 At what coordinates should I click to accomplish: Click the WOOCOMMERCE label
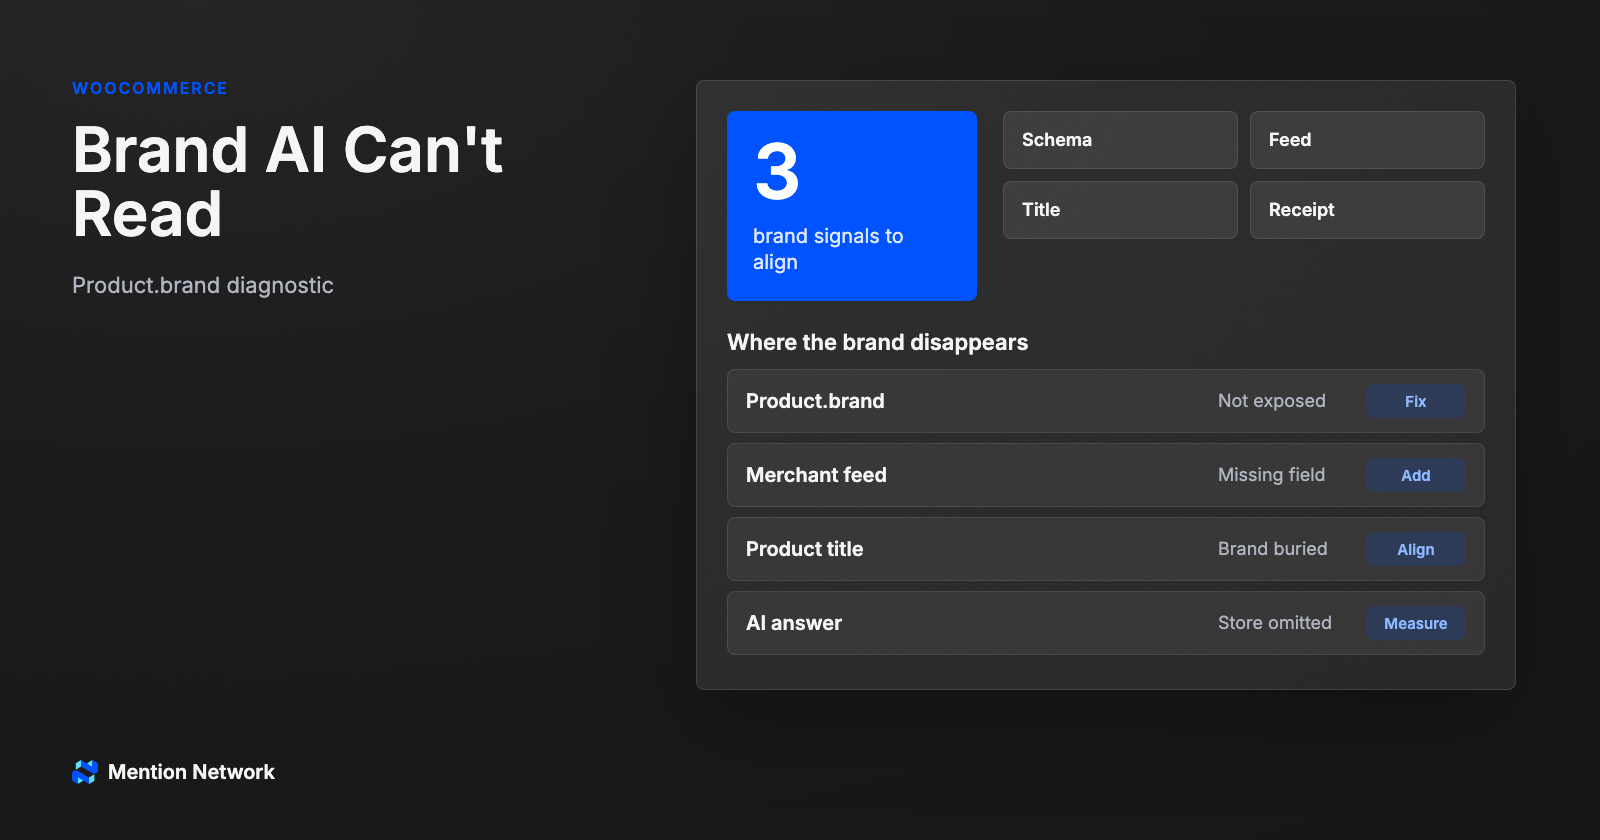[x=150, y=88]
